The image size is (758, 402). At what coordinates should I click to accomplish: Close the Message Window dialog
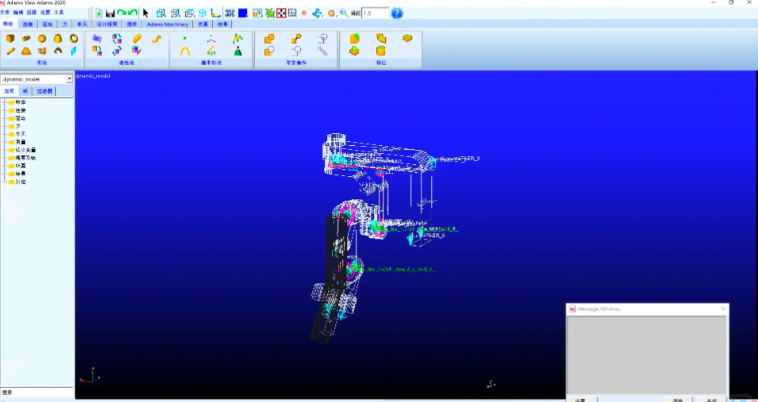point(721,309)
